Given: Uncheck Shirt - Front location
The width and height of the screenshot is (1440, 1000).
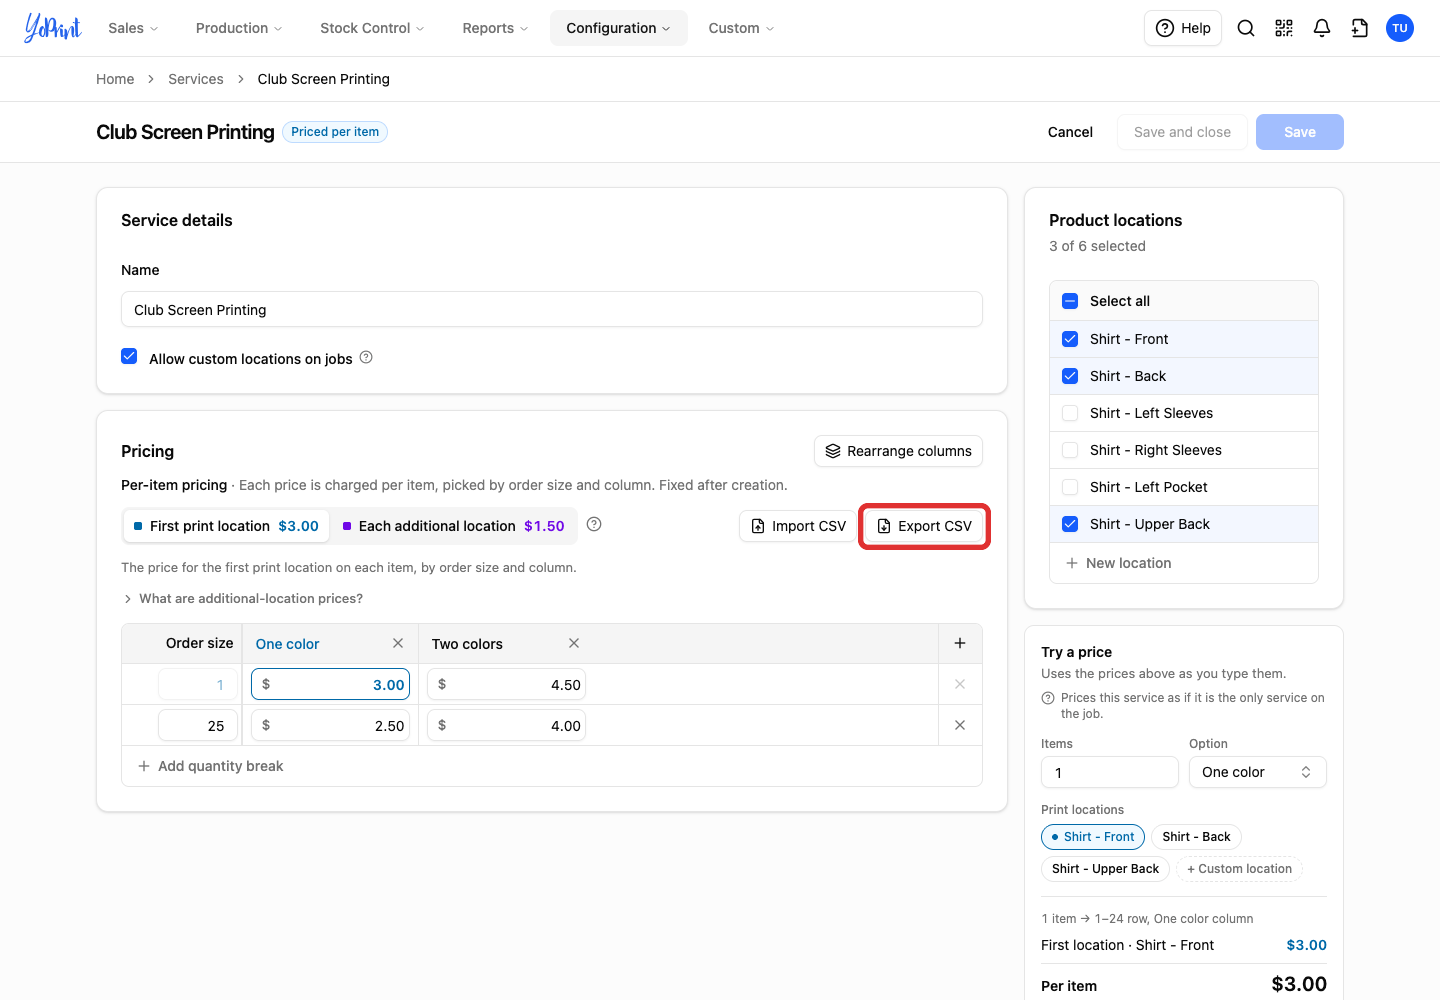Looking at the screenshot, I should pyautogui.click(x=1070, y=339).
